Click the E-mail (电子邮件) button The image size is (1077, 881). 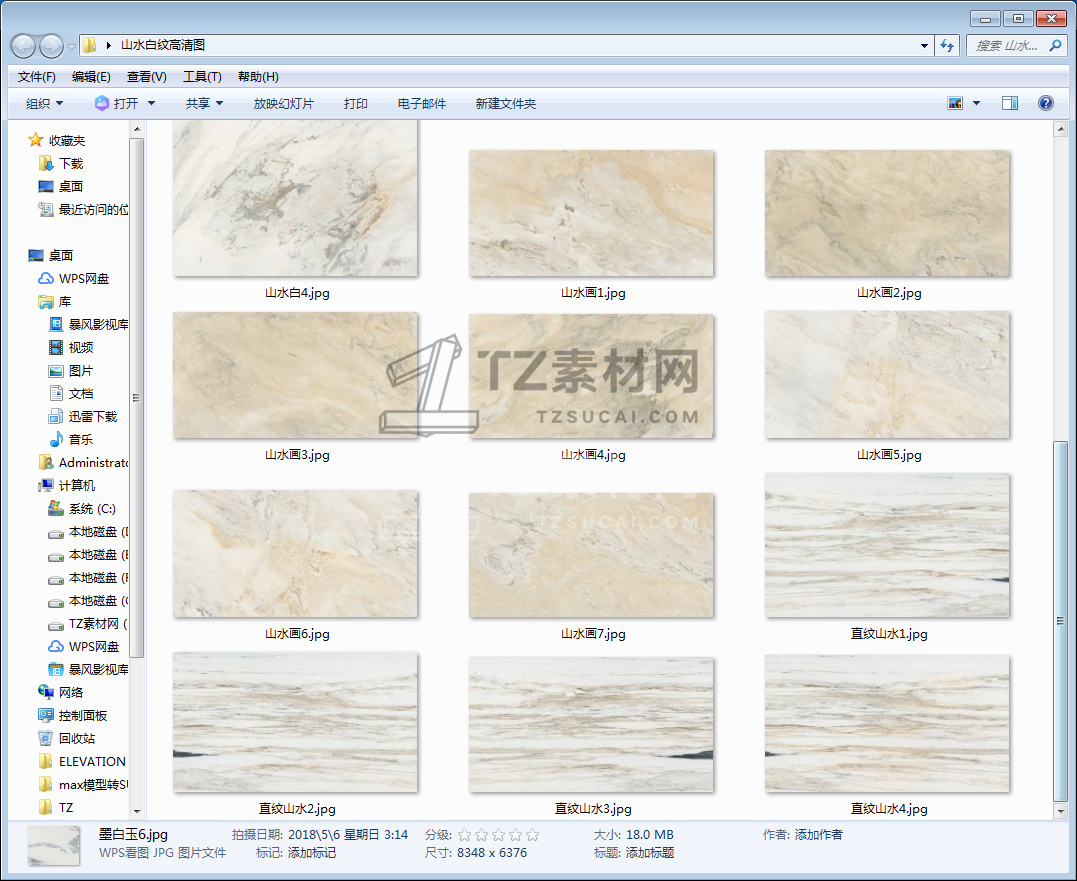coord(422,104)
